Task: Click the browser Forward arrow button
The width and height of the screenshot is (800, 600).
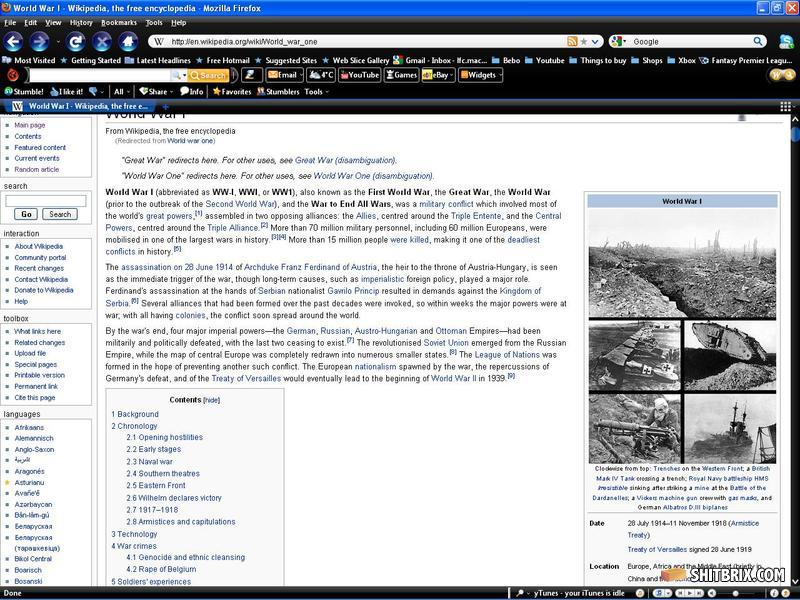Action: click(x=40, y=42)
